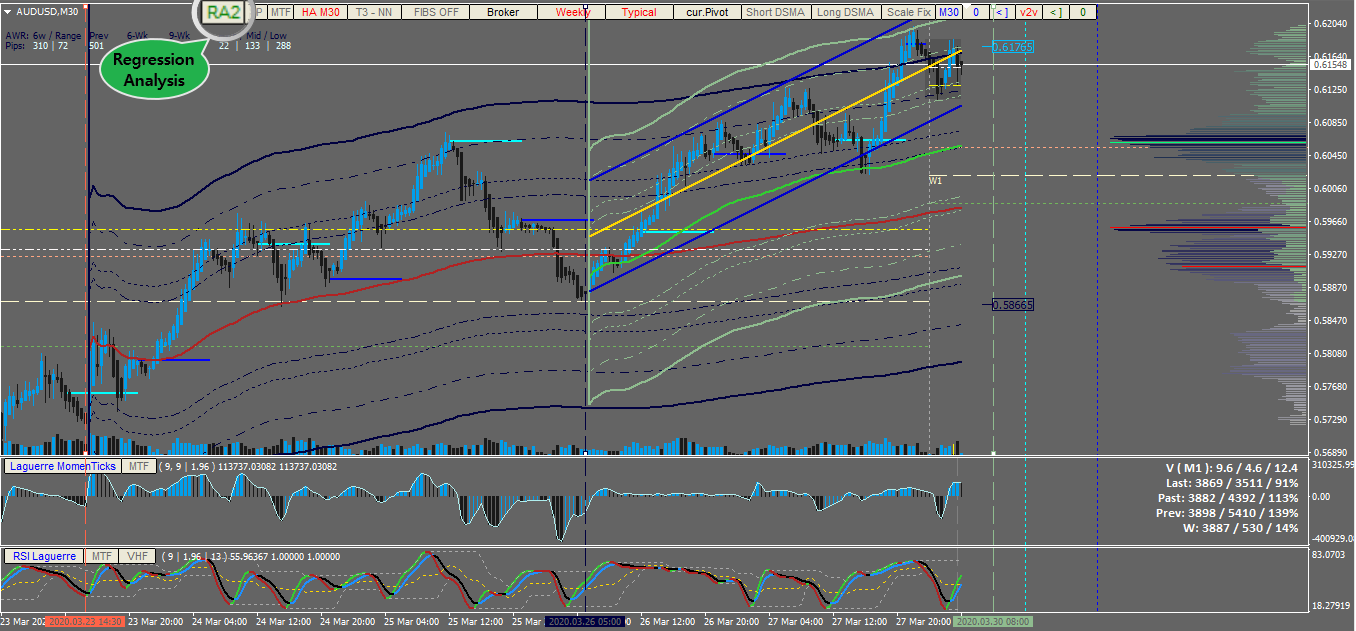Toggle the HA M30 Heiken Ashi button
This screenshot has width=1356, height=631.
tap(321, 12)
